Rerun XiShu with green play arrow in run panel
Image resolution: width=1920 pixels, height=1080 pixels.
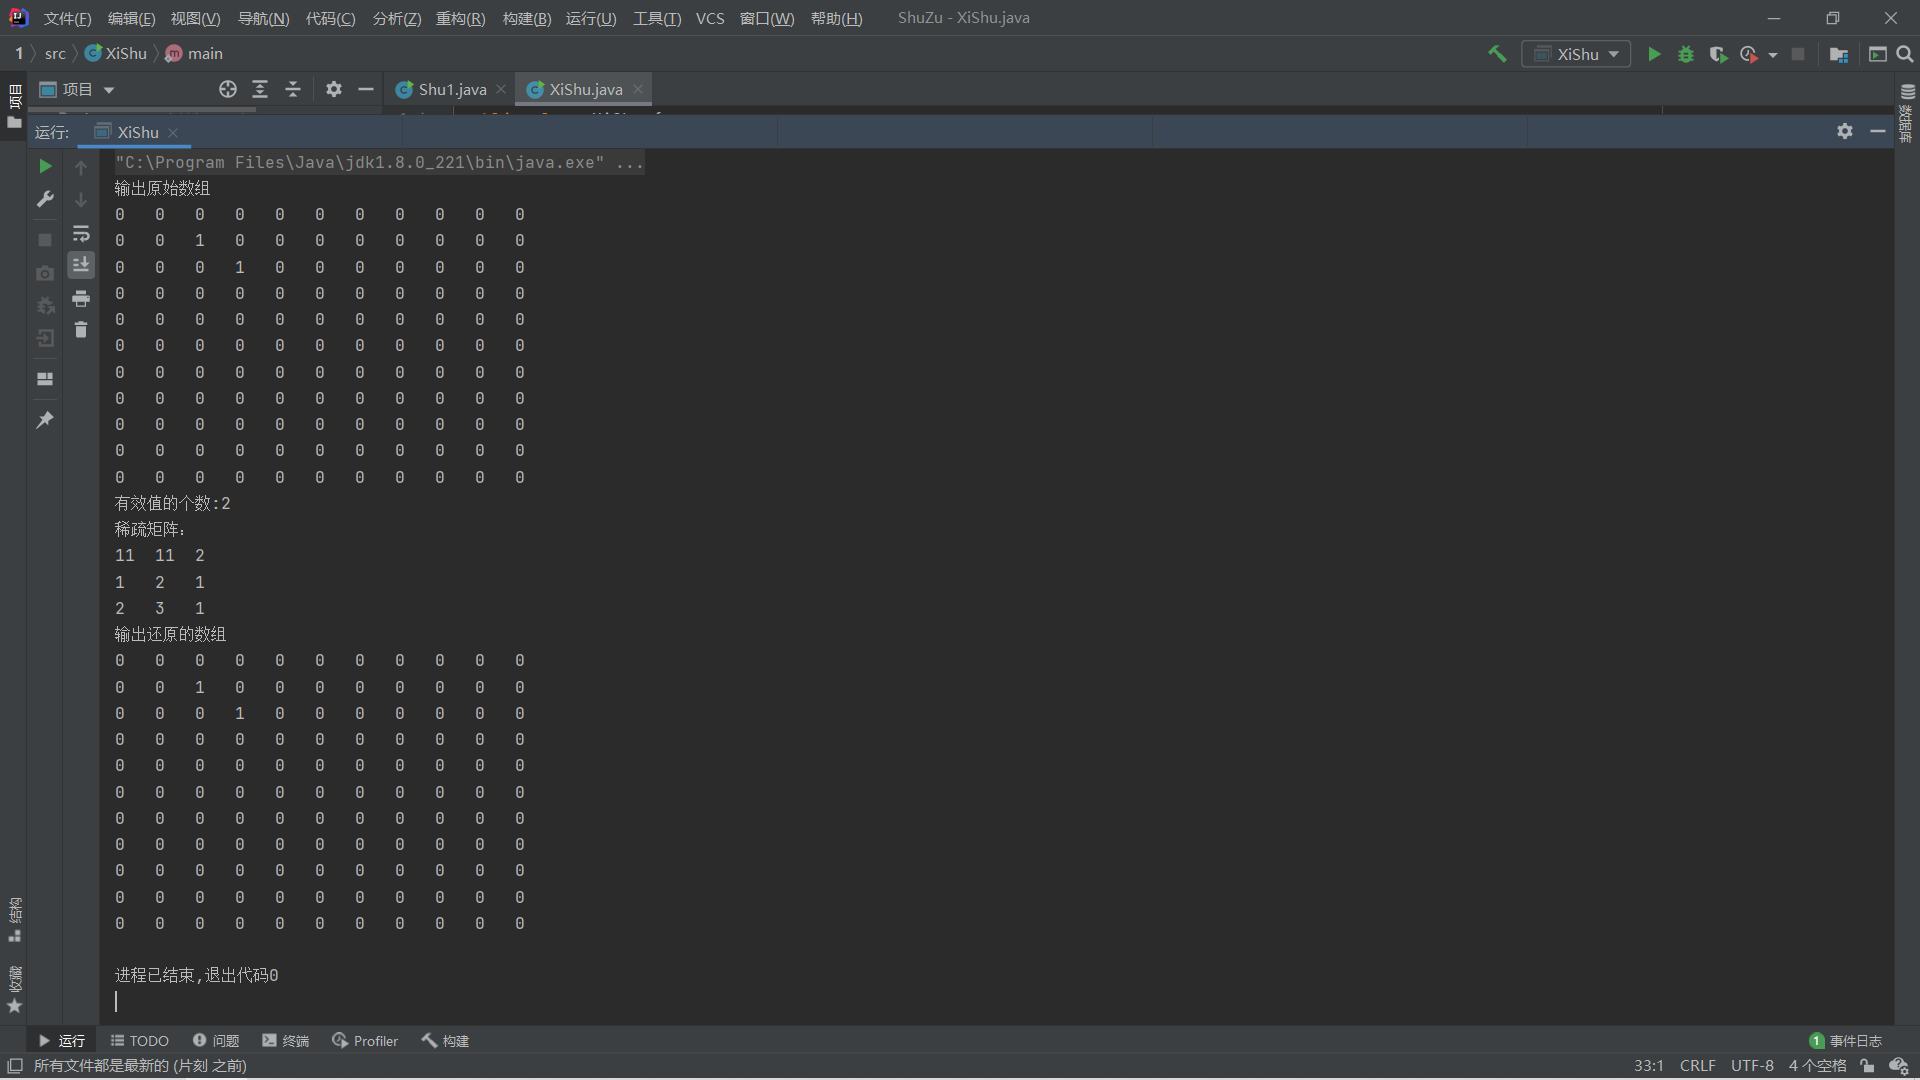(x=45, y=166)
